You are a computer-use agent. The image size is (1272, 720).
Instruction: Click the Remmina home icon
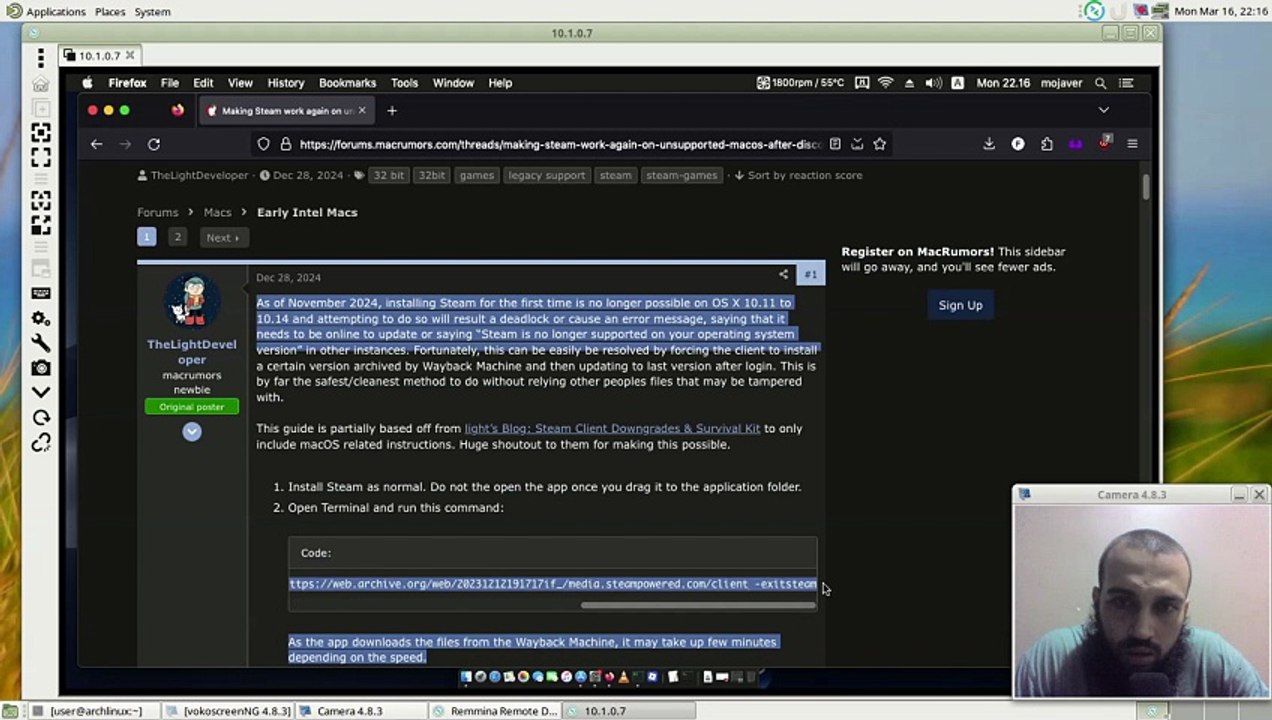point(41,84)
